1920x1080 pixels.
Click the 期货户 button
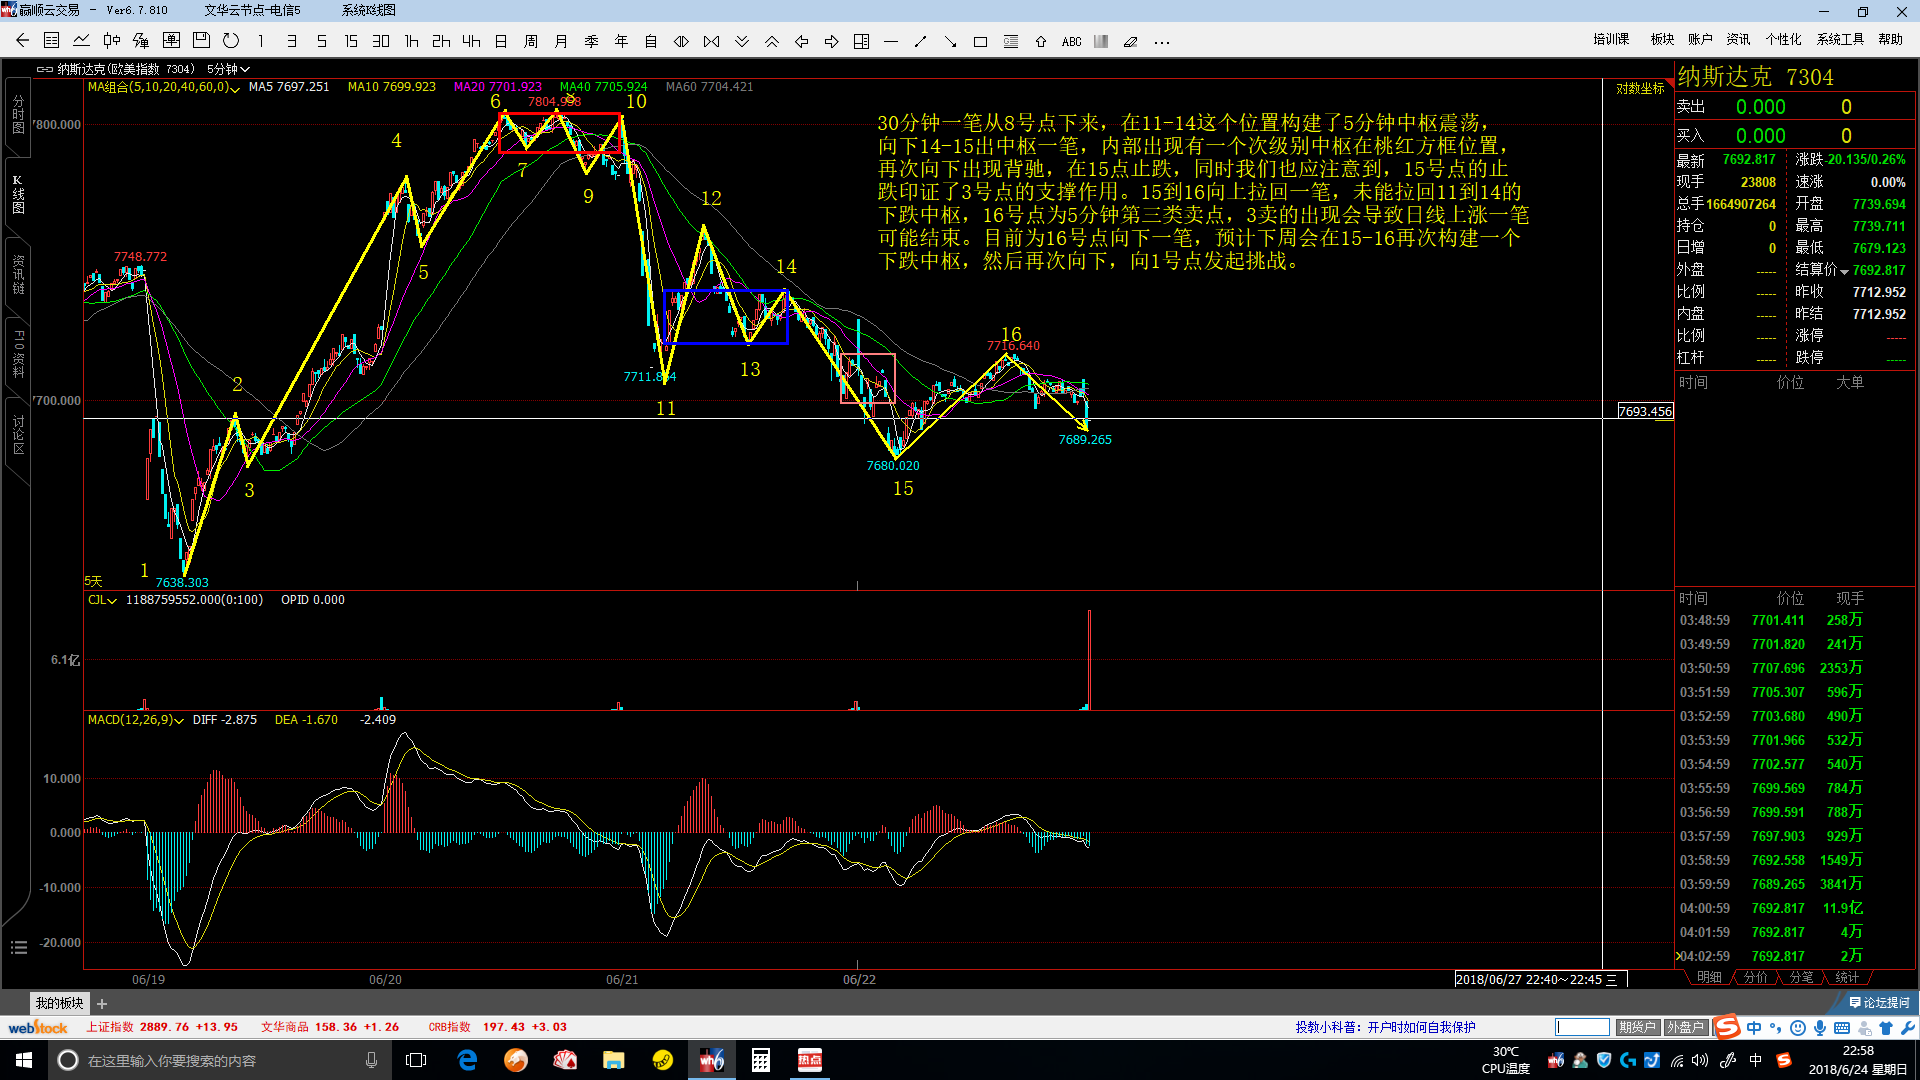[1637, 1027]
